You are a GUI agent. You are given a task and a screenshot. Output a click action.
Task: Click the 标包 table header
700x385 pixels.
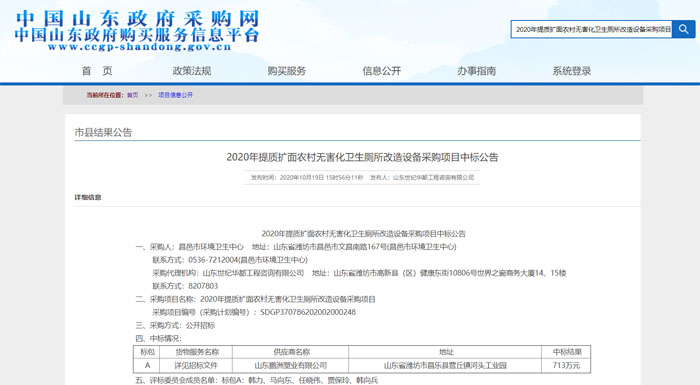click(x=147, y=352)
